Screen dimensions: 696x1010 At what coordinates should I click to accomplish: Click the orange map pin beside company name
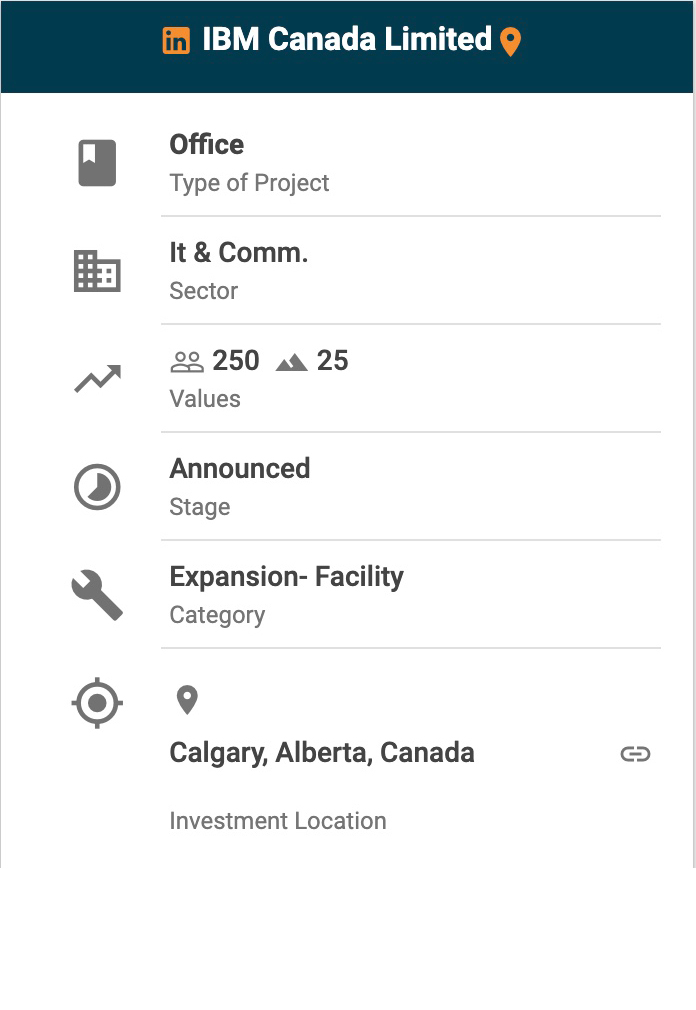point(510,42)
